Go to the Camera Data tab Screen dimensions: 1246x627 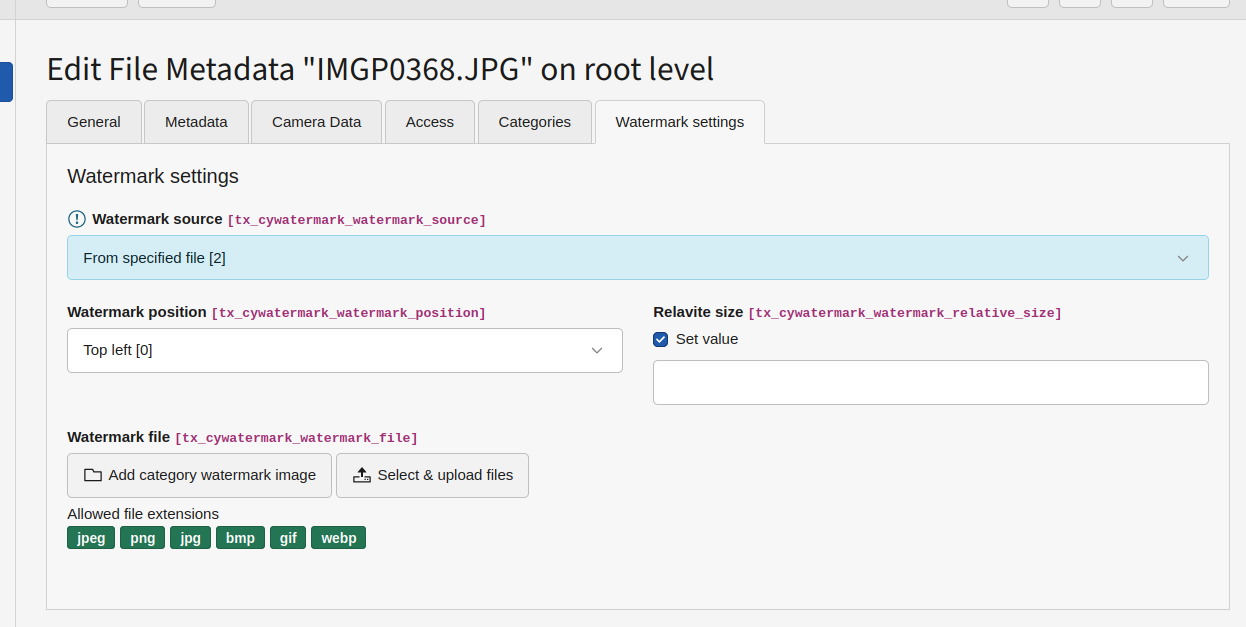coord(316,122)
